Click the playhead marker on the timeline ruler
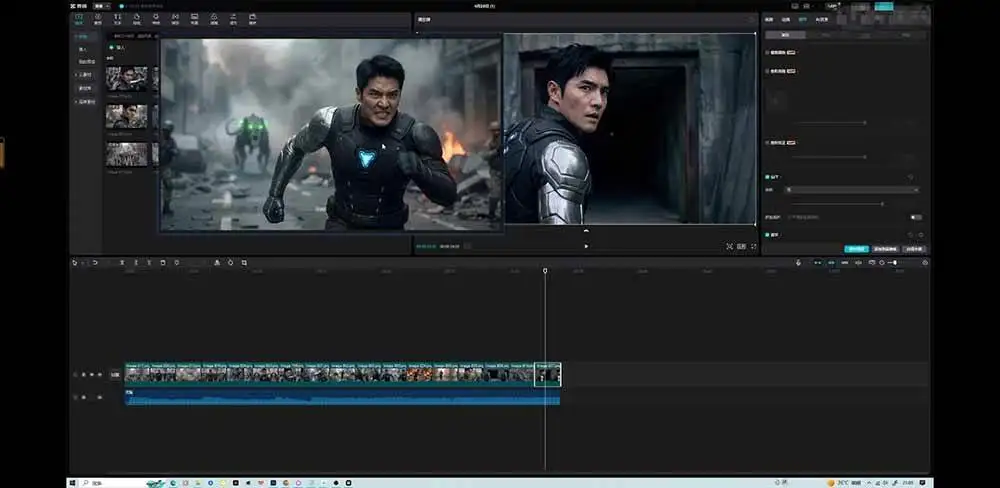1000x488 pixels. (545, 271)
